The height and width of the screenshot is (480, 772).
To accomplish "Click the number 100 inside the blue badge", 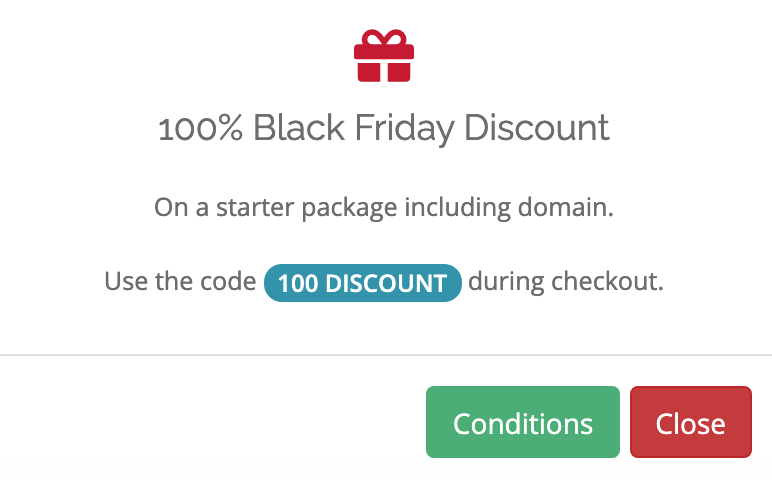I will click(x=297, y=284).
